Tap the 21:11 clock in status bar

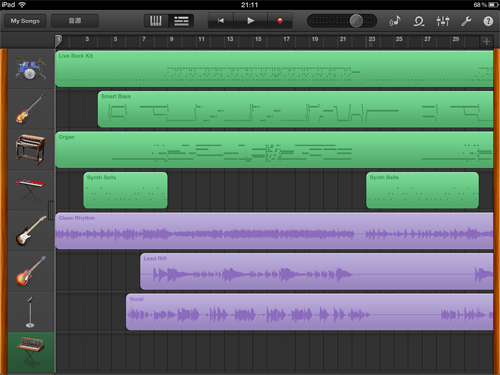pyautogui.click(x=249, y=5)
